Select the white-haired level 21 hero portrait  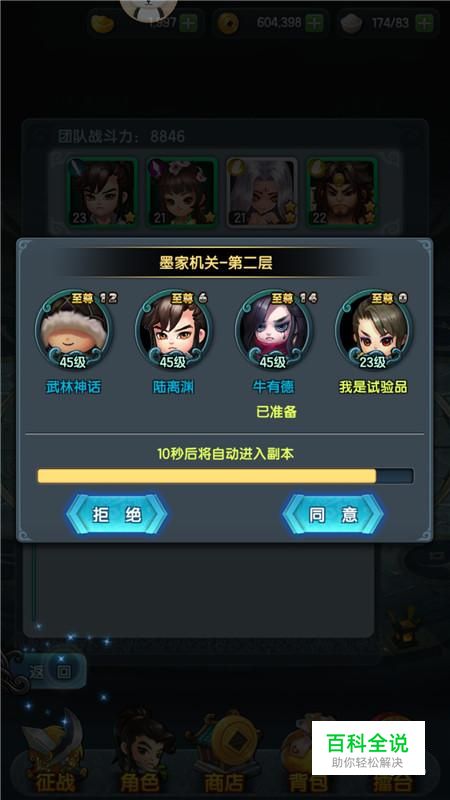[262, 192]
